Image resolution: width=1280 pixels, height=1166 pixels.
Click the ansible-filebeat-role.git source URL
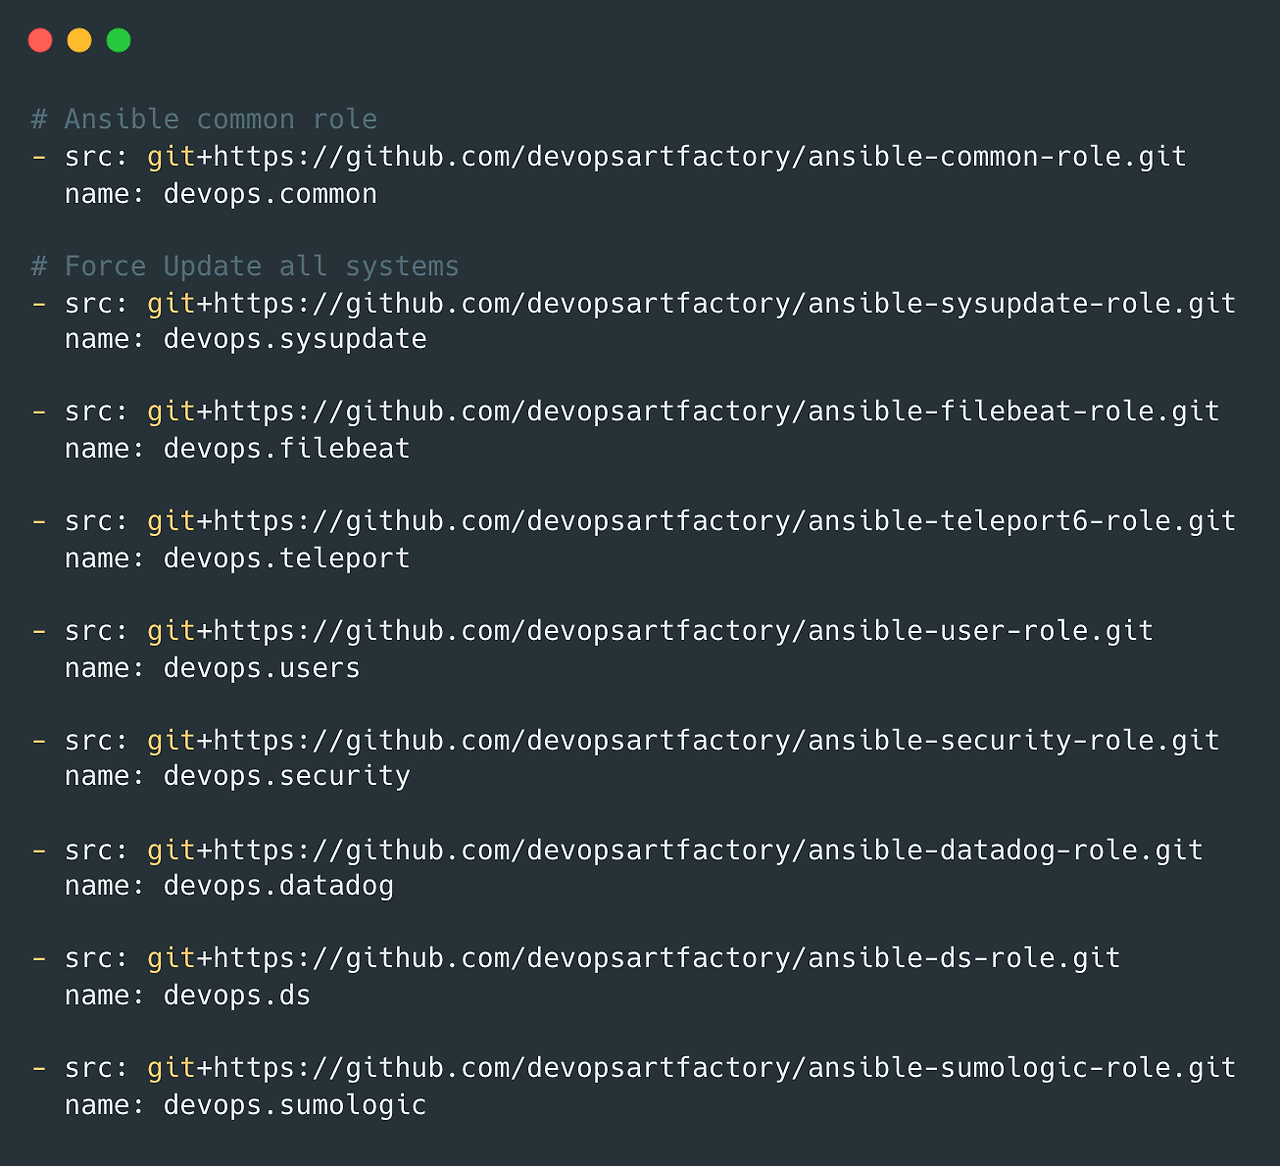click(x=683, y=412)
